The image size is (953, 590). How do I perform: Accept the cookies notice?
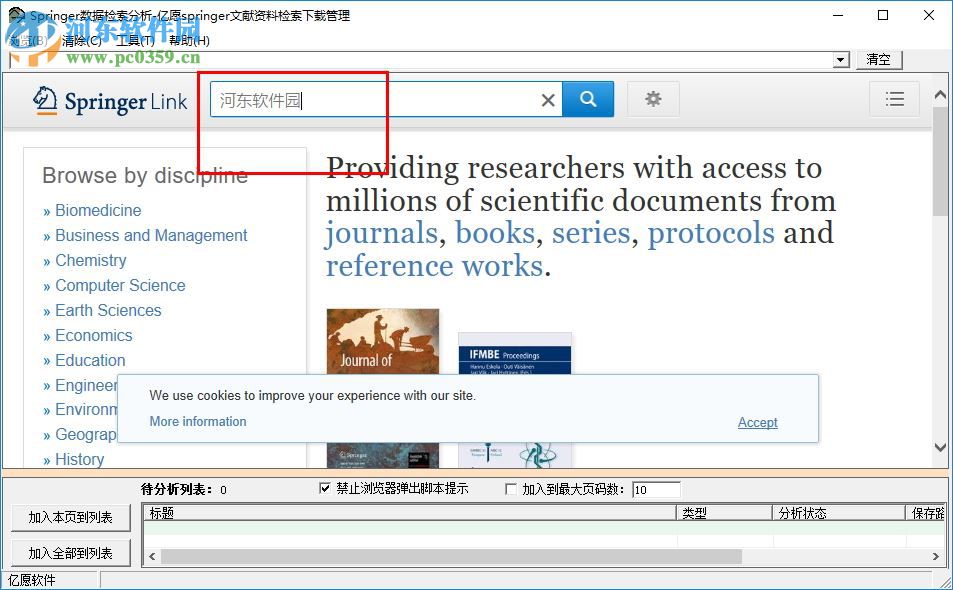click(757, 422)
